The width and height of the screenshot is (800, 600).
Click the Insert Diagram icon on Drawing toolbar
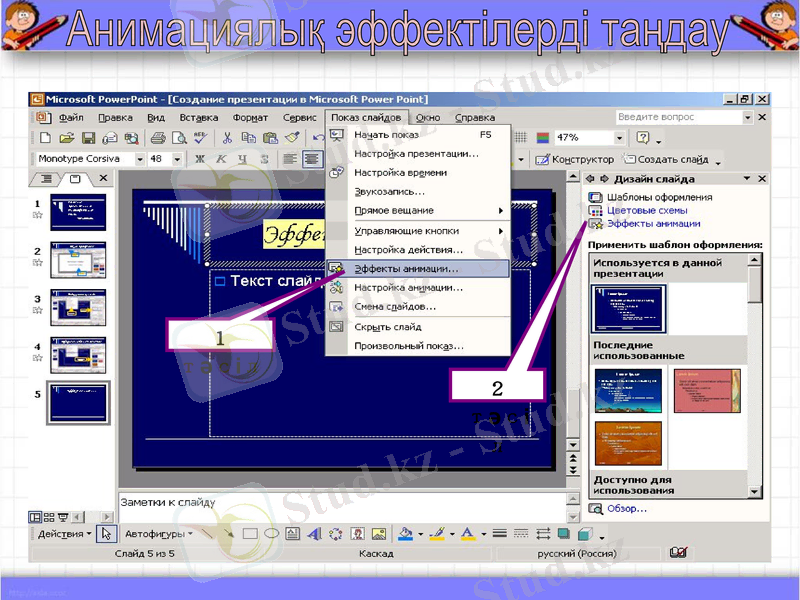pyautogui.click(x=335, y=532)
